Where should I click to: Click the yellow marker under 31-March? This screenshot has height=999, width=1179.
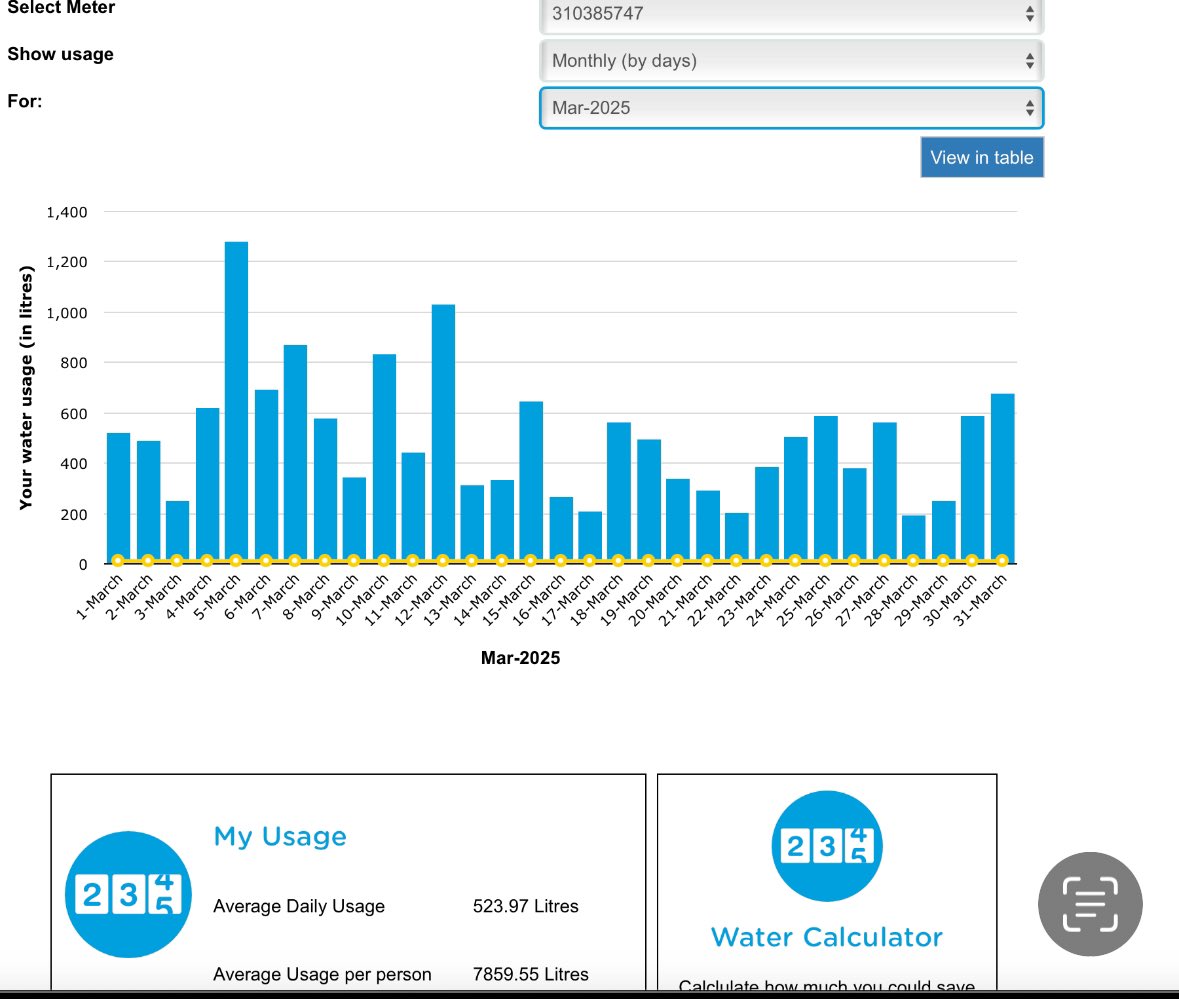pos(1002,560)
